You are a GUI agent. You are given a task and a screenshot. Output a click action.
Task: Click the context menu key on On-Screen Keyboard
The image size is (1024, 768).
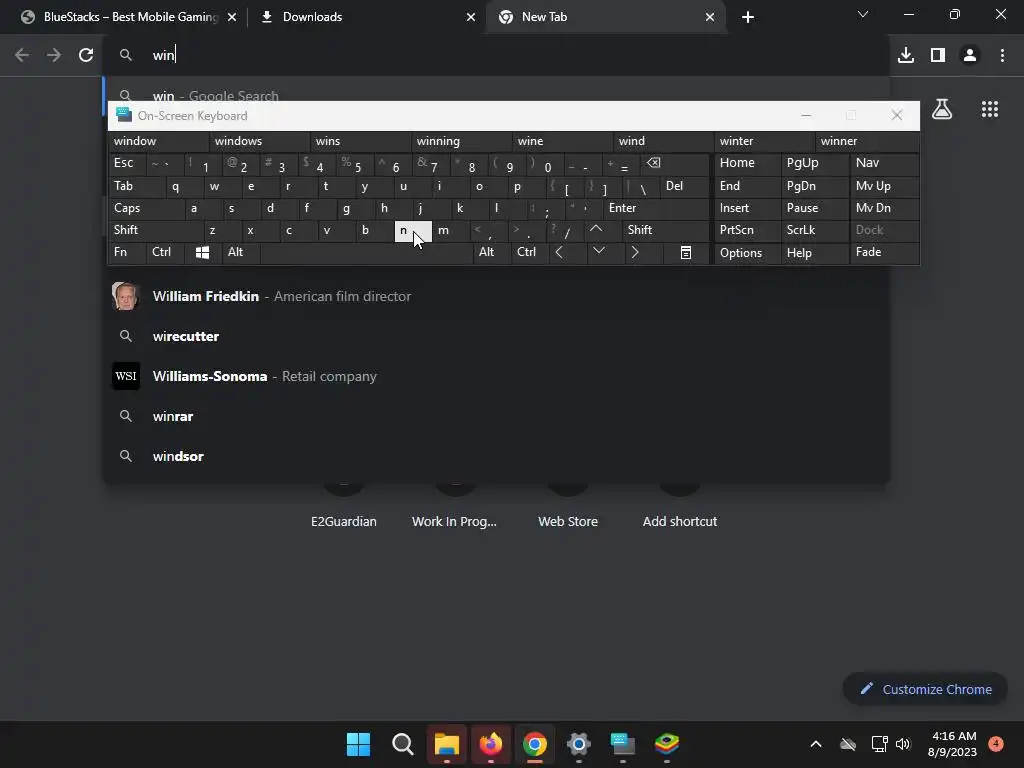[x=686, y=252]
